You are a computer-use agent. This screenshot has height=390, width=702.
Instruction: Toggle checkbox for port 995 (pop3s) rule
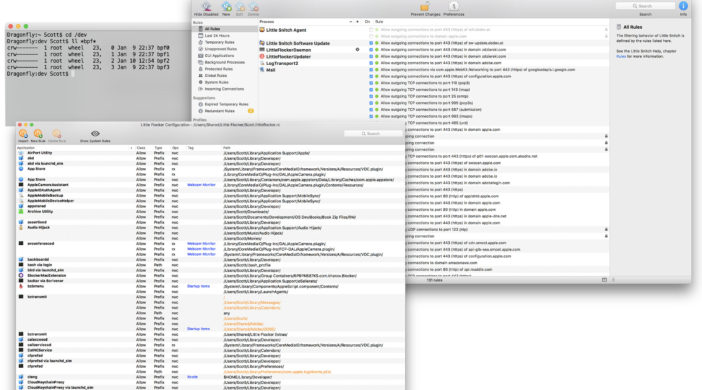pyautogui.click(x=371, y=103)
